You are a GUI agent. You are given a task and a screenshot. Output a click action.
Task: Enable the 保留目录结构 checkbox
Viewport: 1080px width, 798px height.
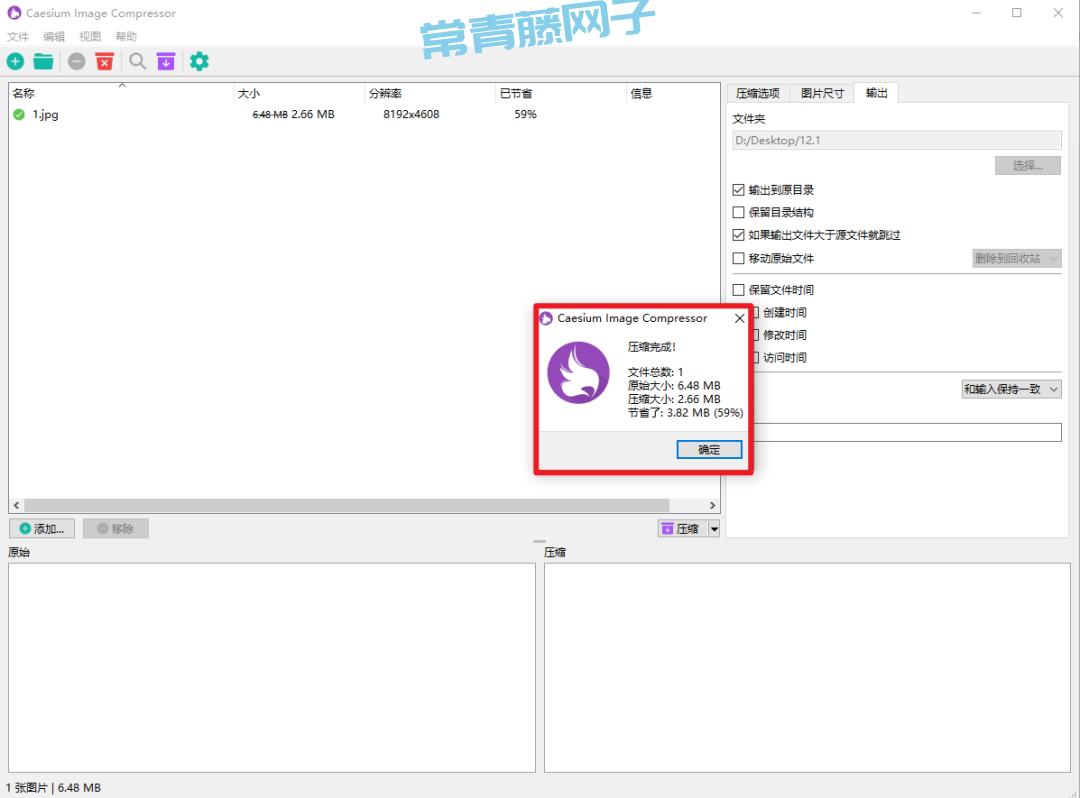point(739,212)
